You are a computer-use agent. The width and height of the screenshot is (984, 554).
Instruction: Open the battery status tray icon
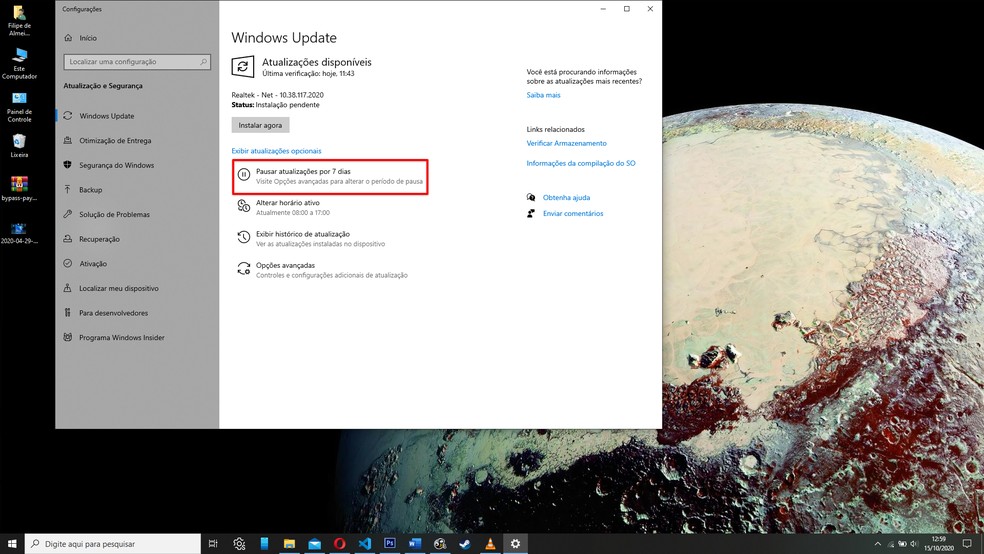coord(902,544)
